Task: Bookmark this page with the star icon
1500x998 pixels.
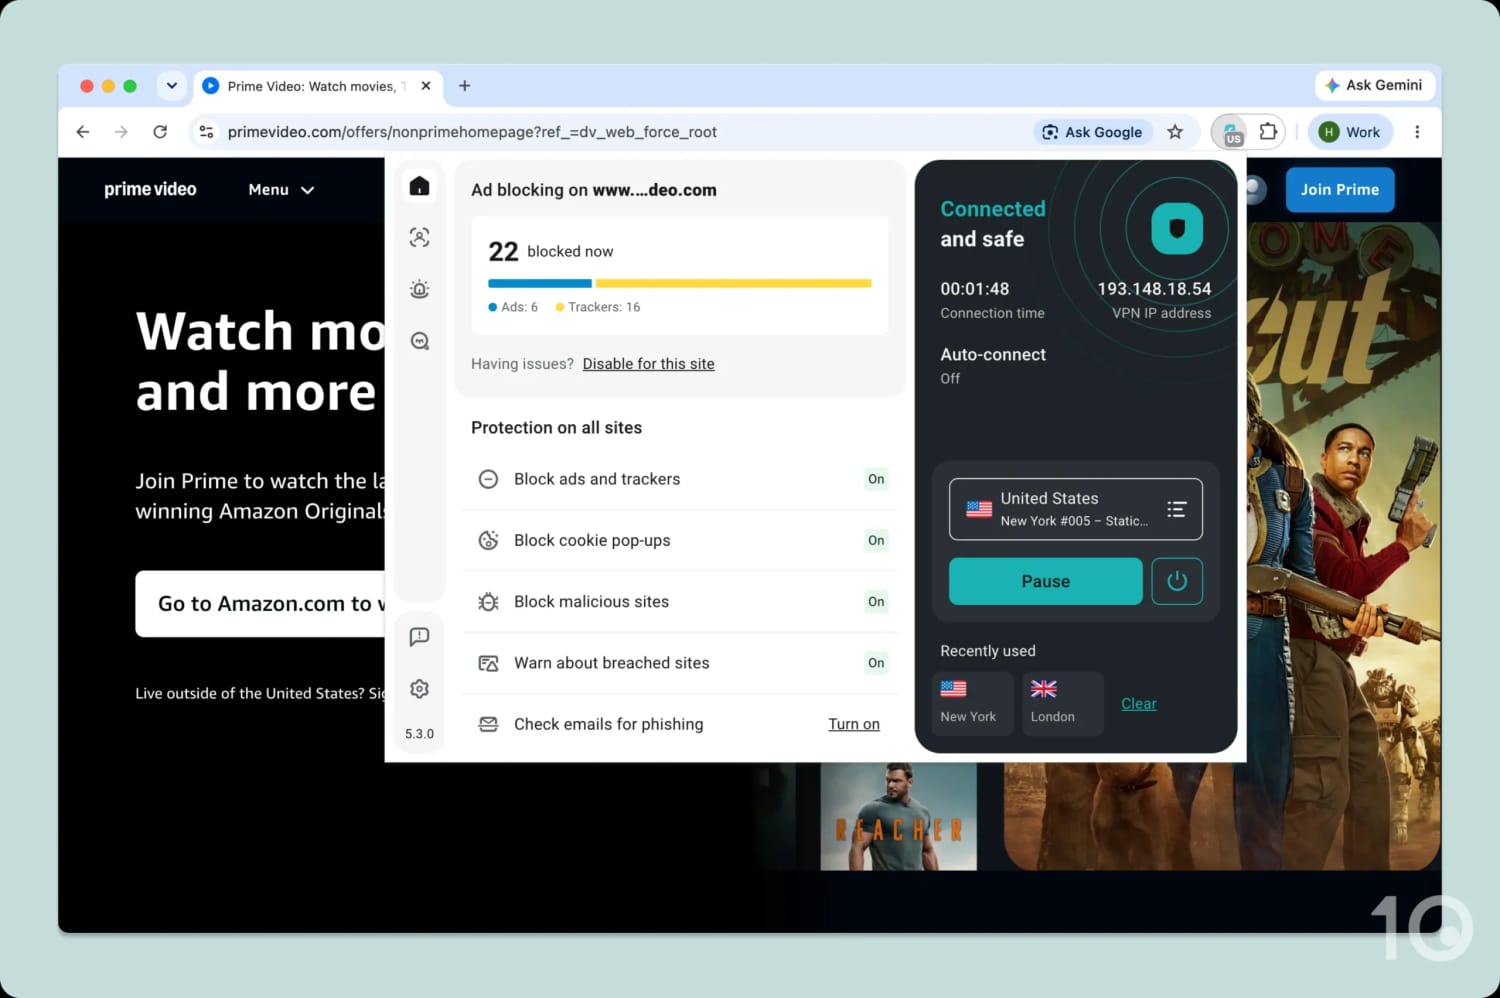Action: point(1175,132)
